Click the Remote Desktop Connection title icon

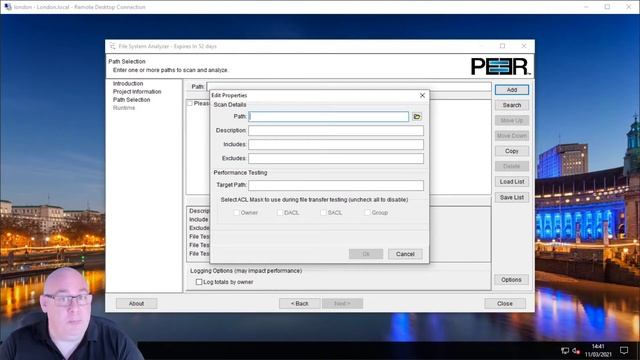[7, 7]
